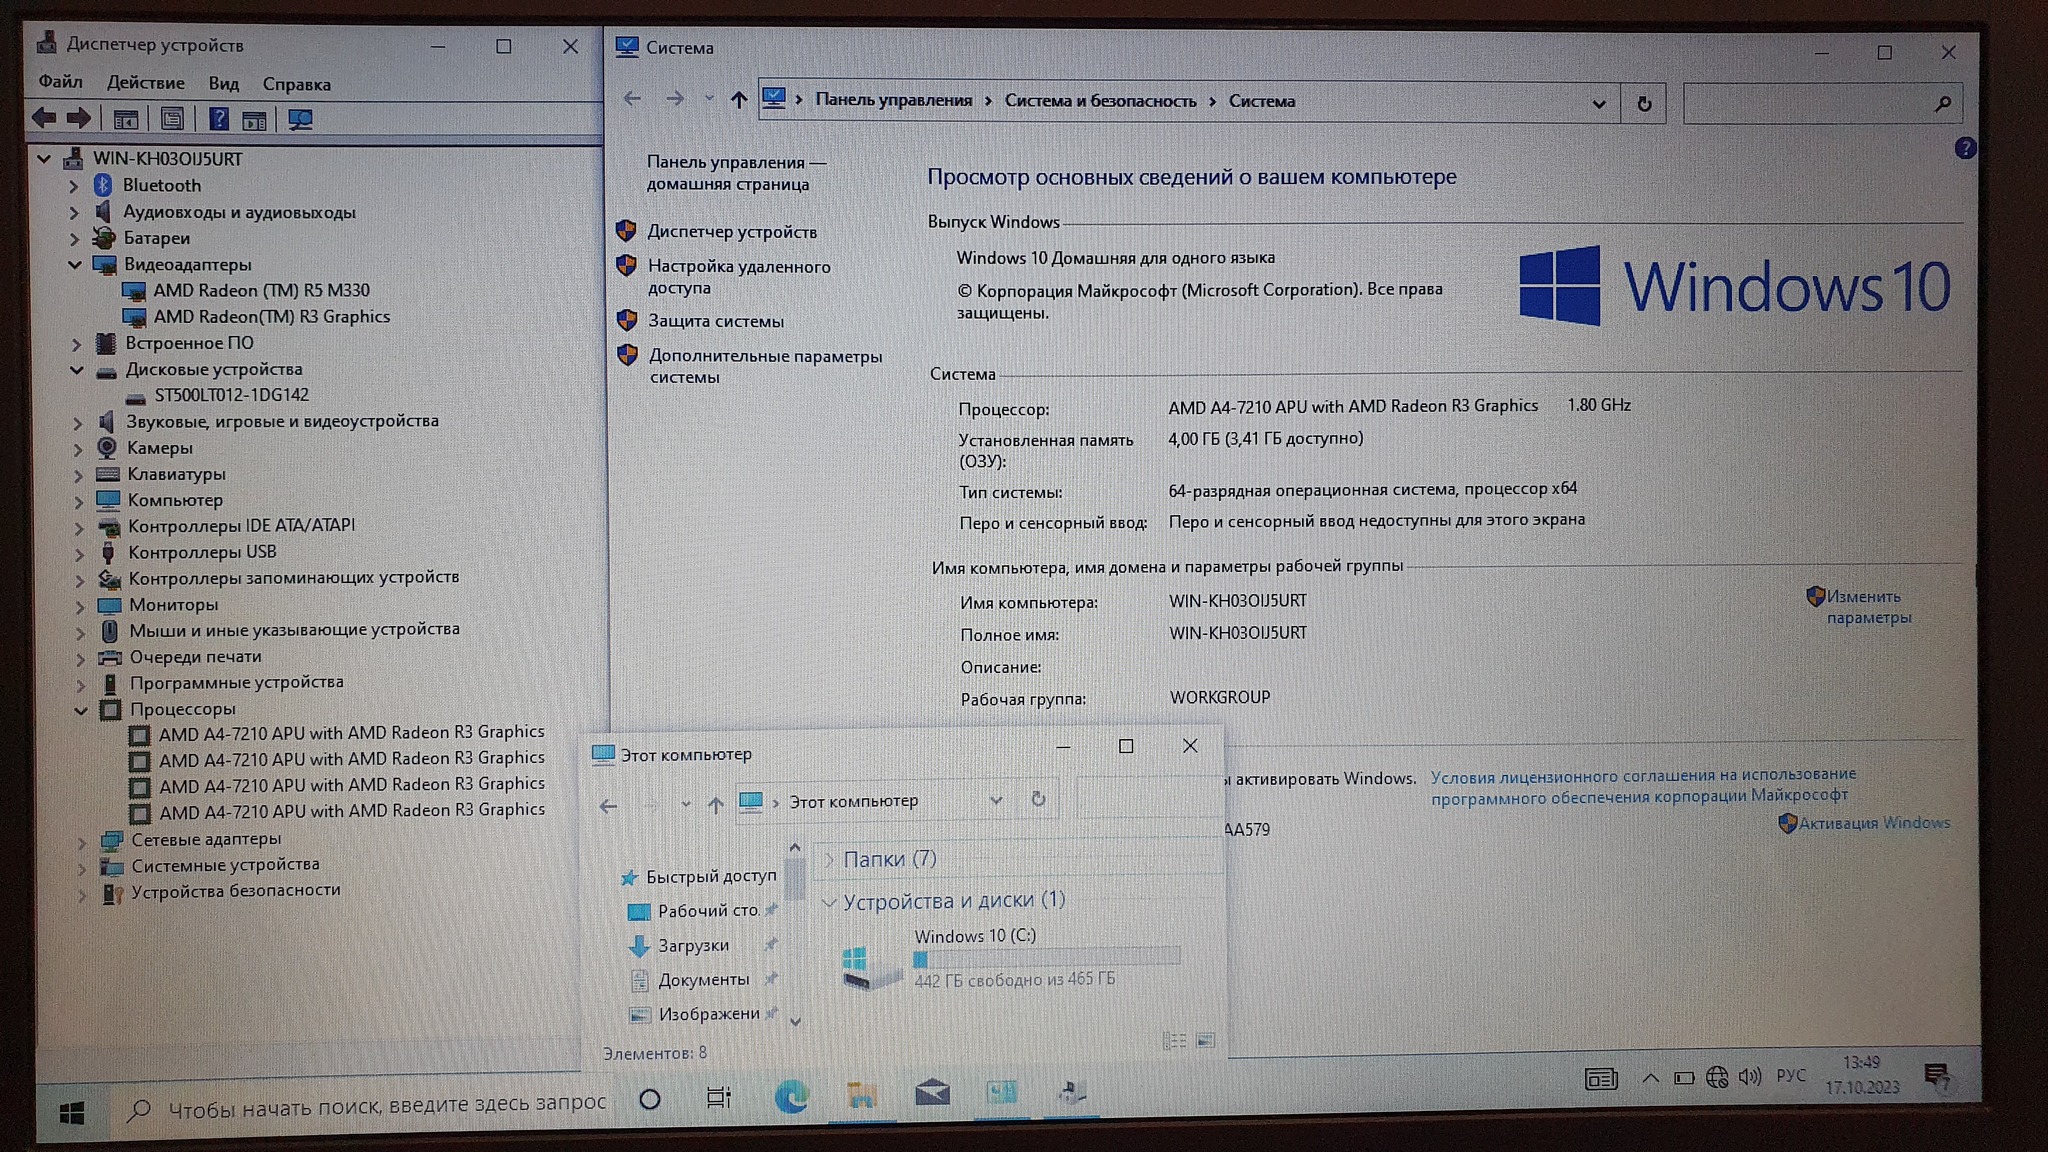Click the scan for hardware changes toolbar icon
The width and height of the screenshot is (2048, 1152).
pos(299,120)
